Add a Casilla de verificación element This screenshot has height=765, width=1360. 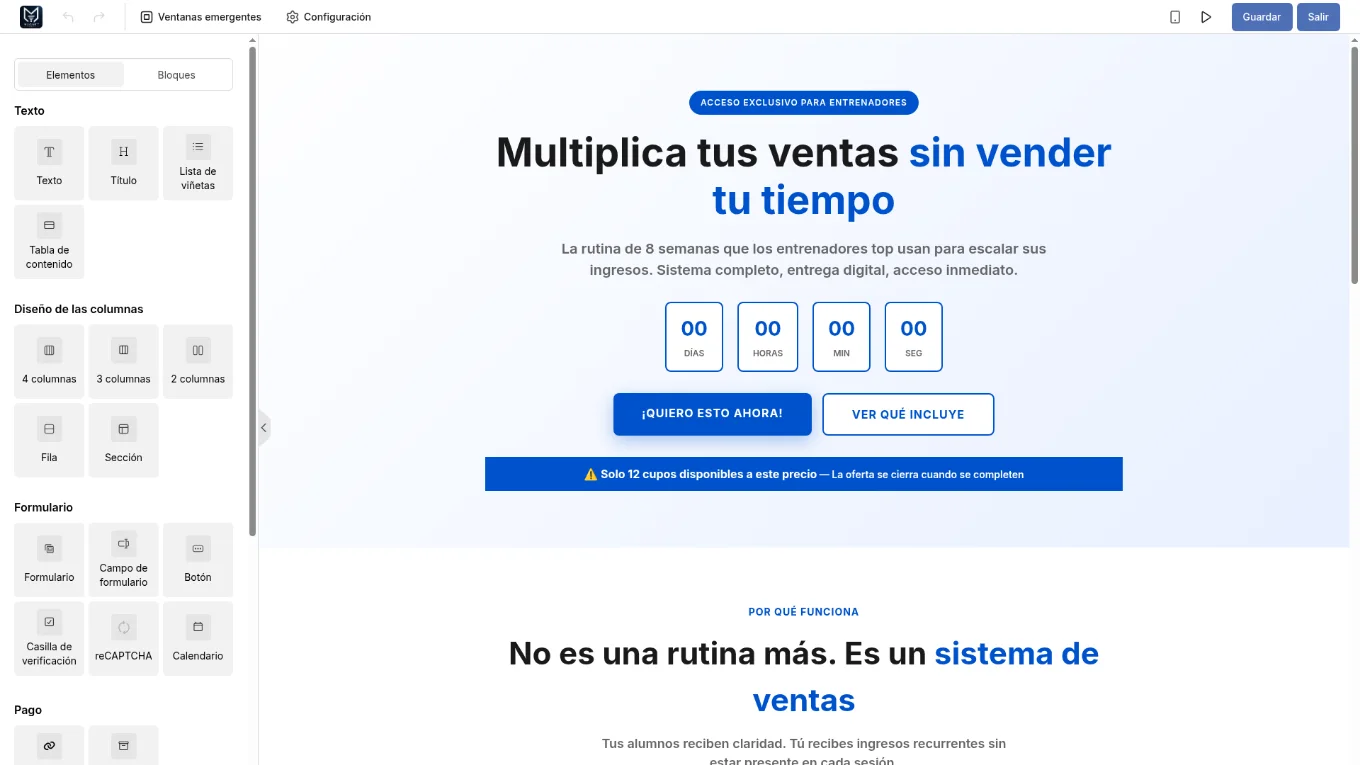point(49,638)
